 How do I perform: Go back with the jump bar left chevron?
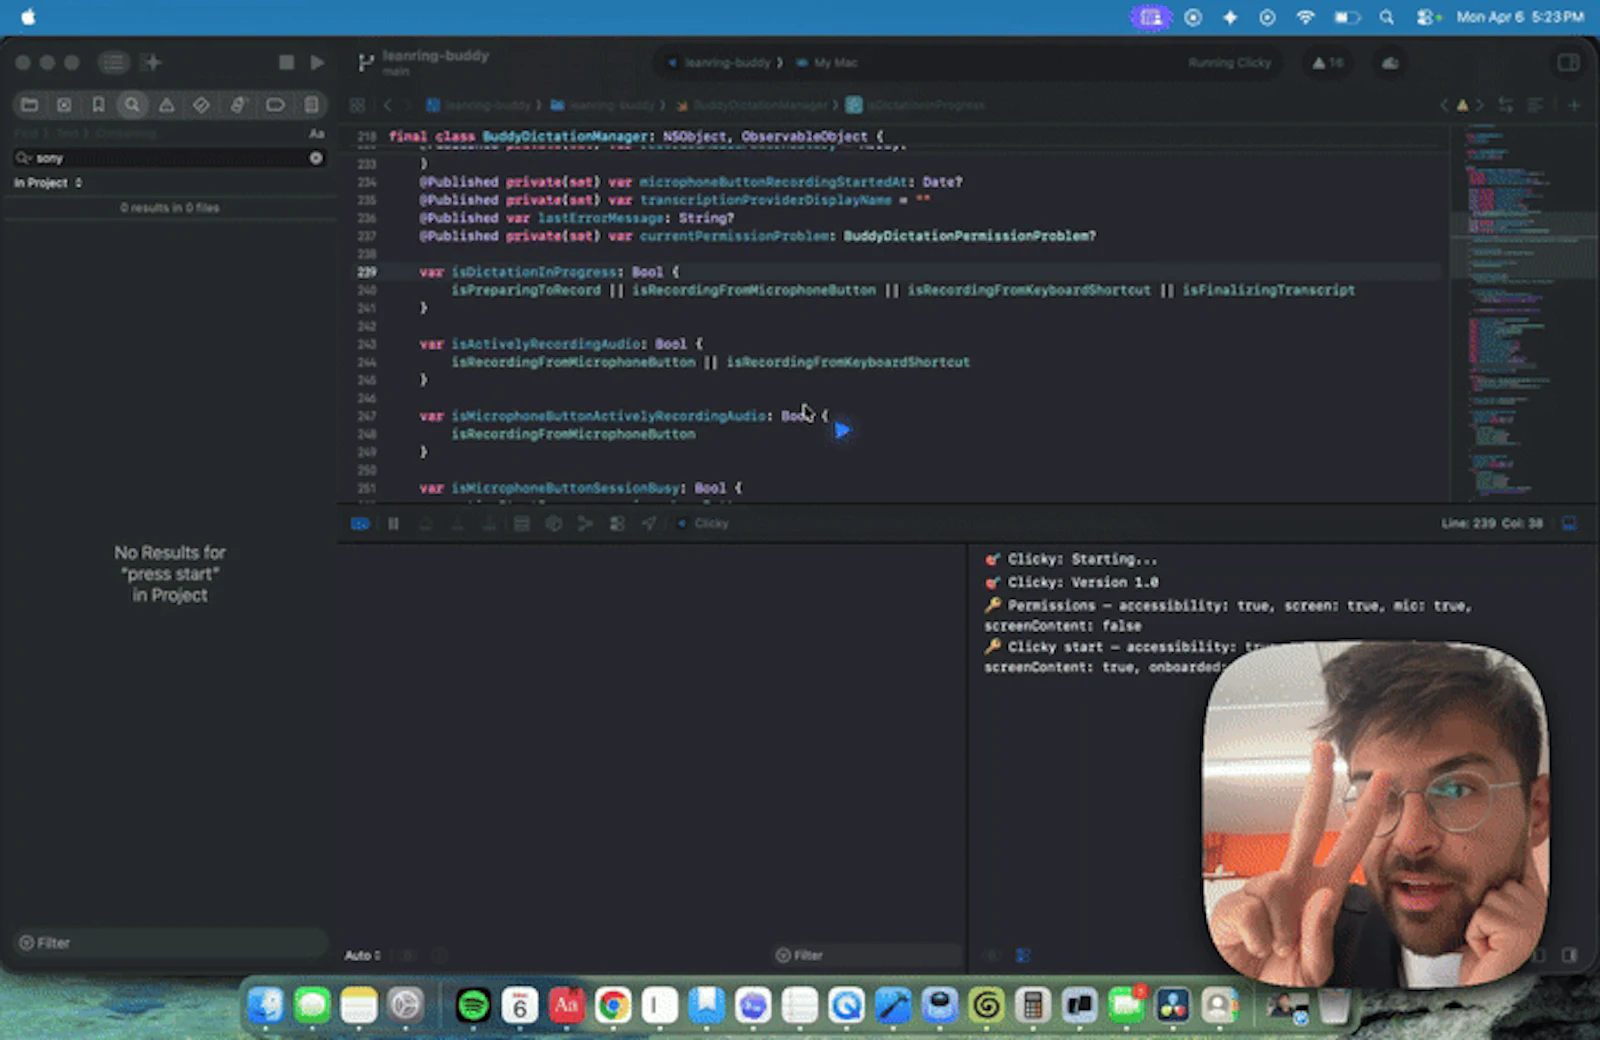pyautogui.click(x=387, y=105)
